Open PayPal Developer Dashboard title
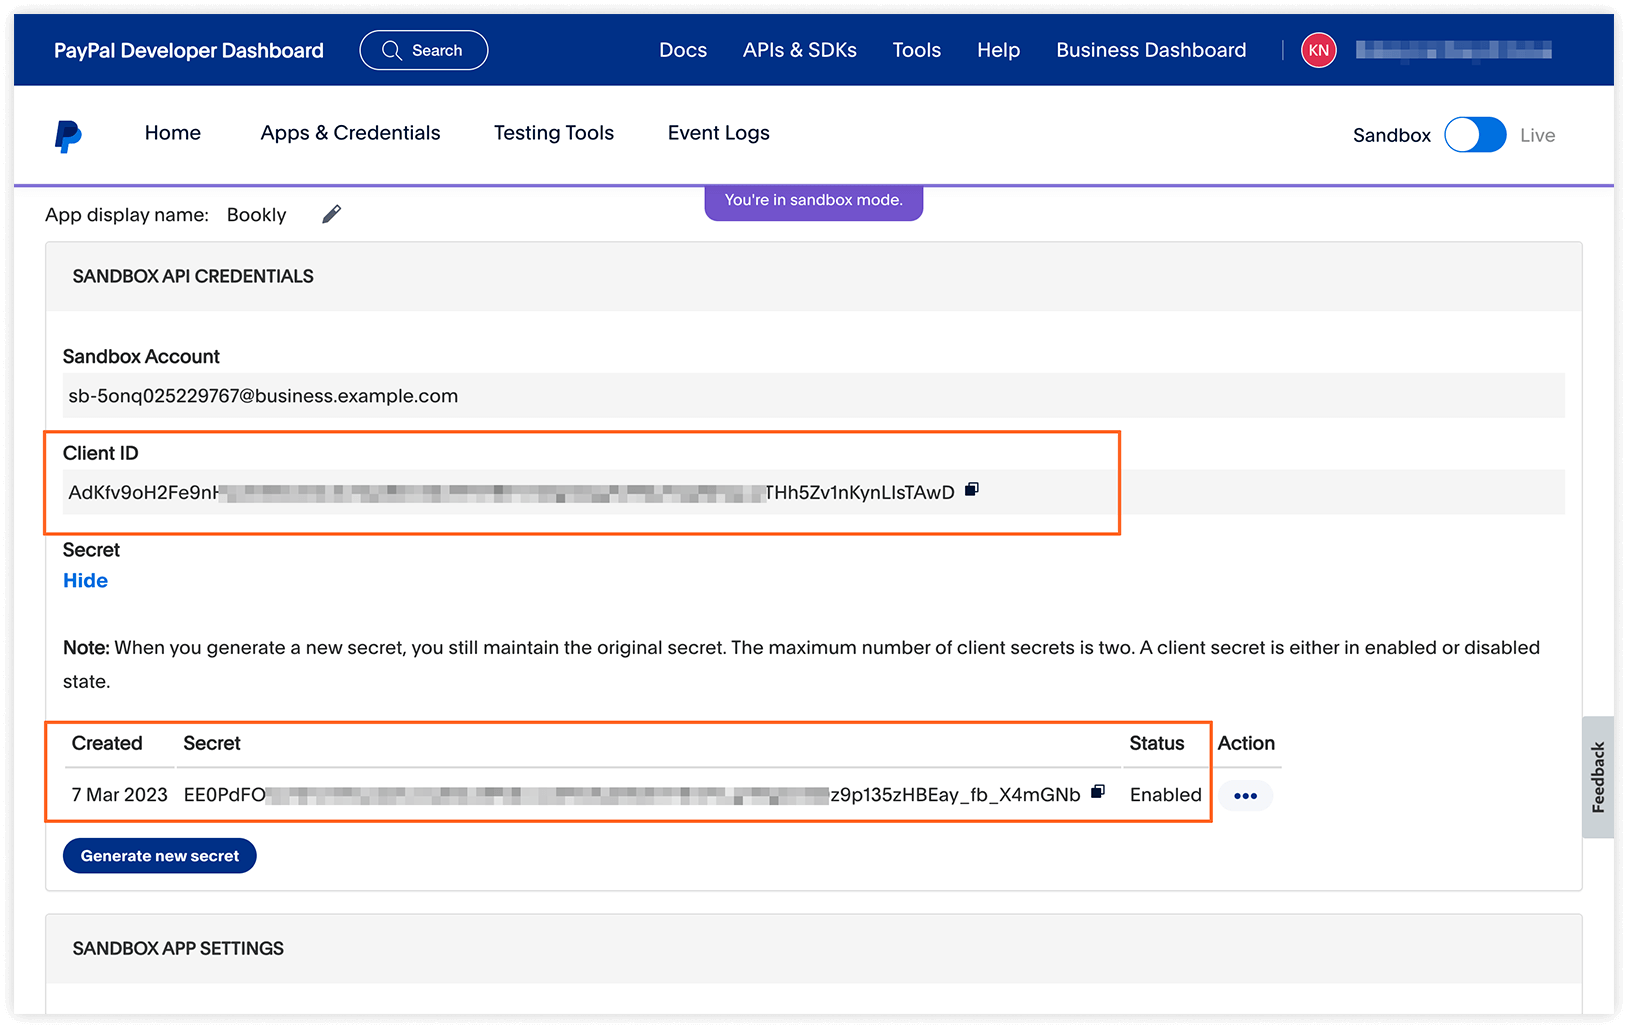The width and height of the screenshot is (1628, 1028). 189,51
